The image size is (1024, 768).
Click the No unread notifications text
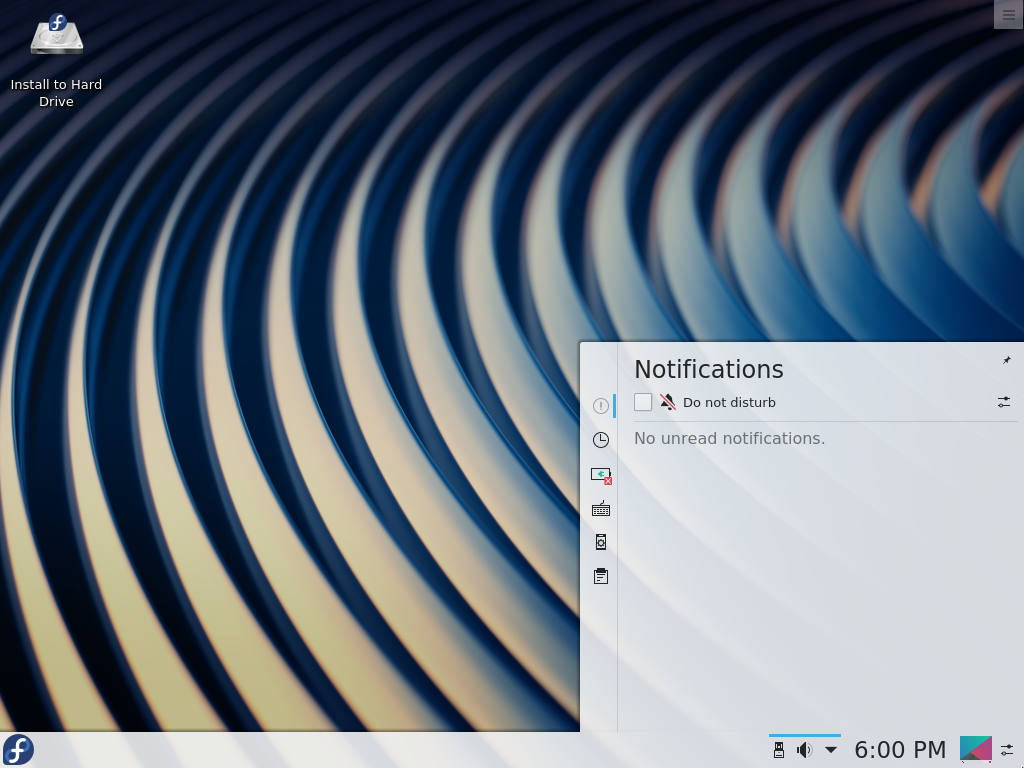[x=729, y=438]
